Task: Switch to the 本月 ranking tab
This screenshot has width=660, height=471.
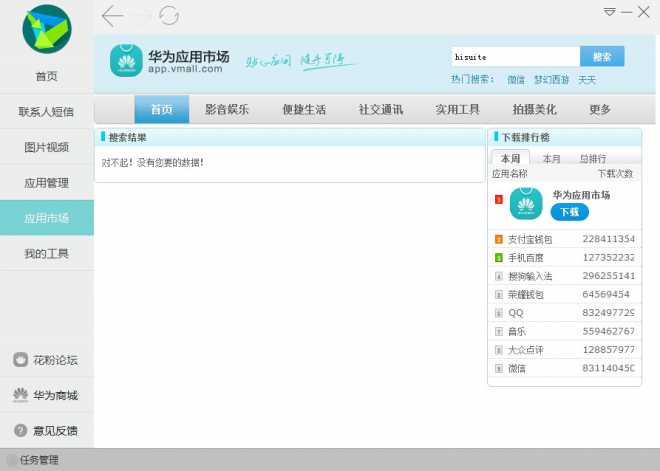Action: [x=551, y=158]
